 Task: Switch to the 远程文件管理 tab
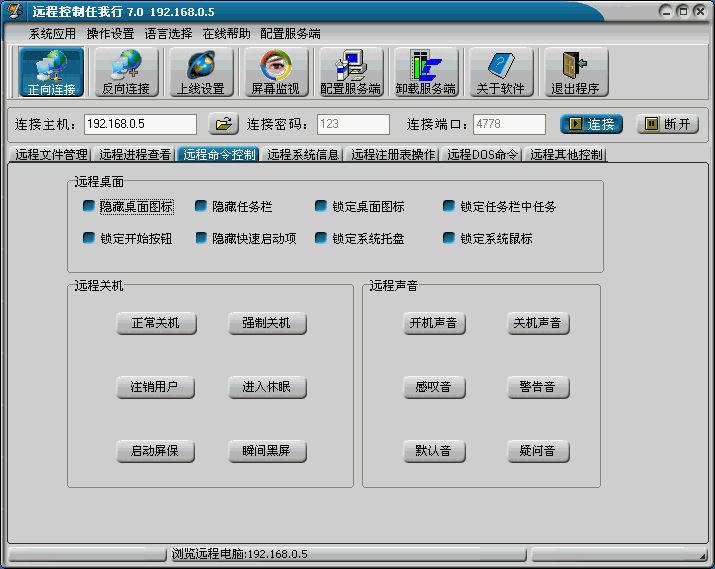click(x=51, y=155)
